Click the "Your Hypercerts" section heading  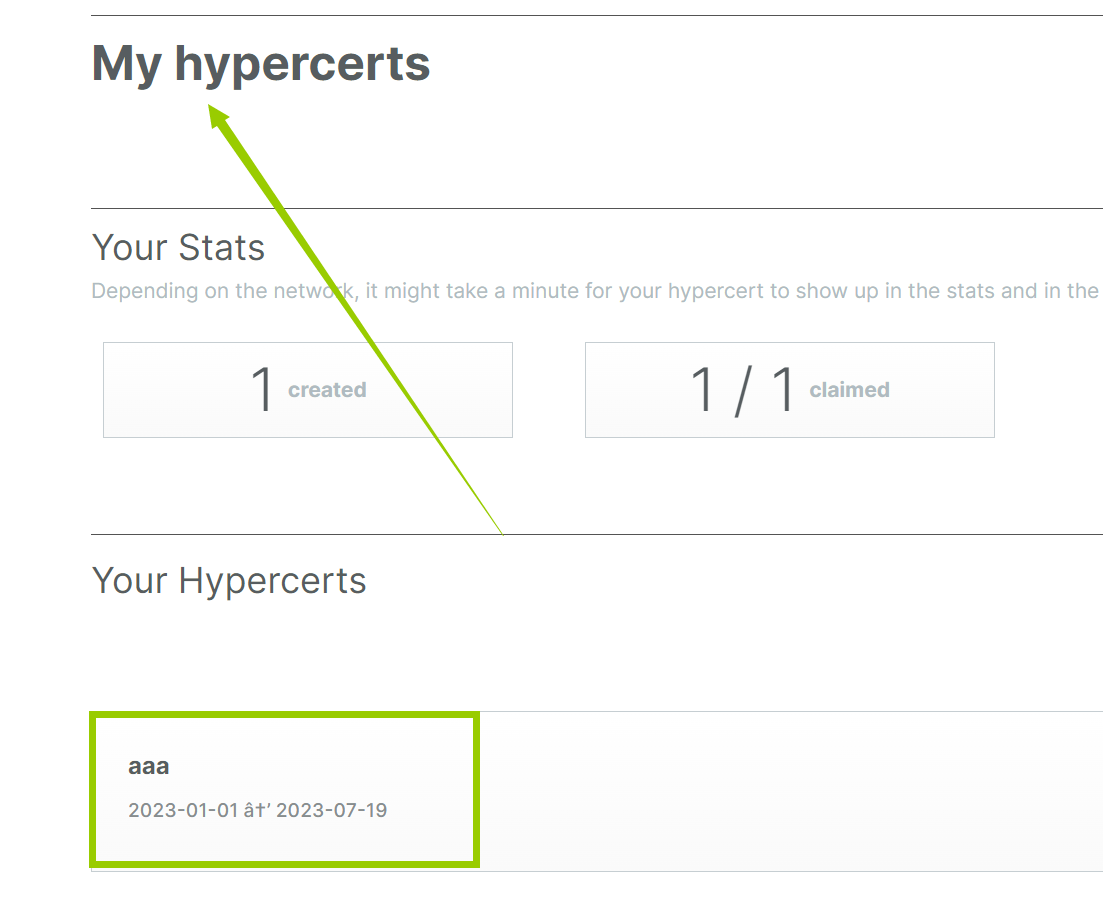point(229,580)
